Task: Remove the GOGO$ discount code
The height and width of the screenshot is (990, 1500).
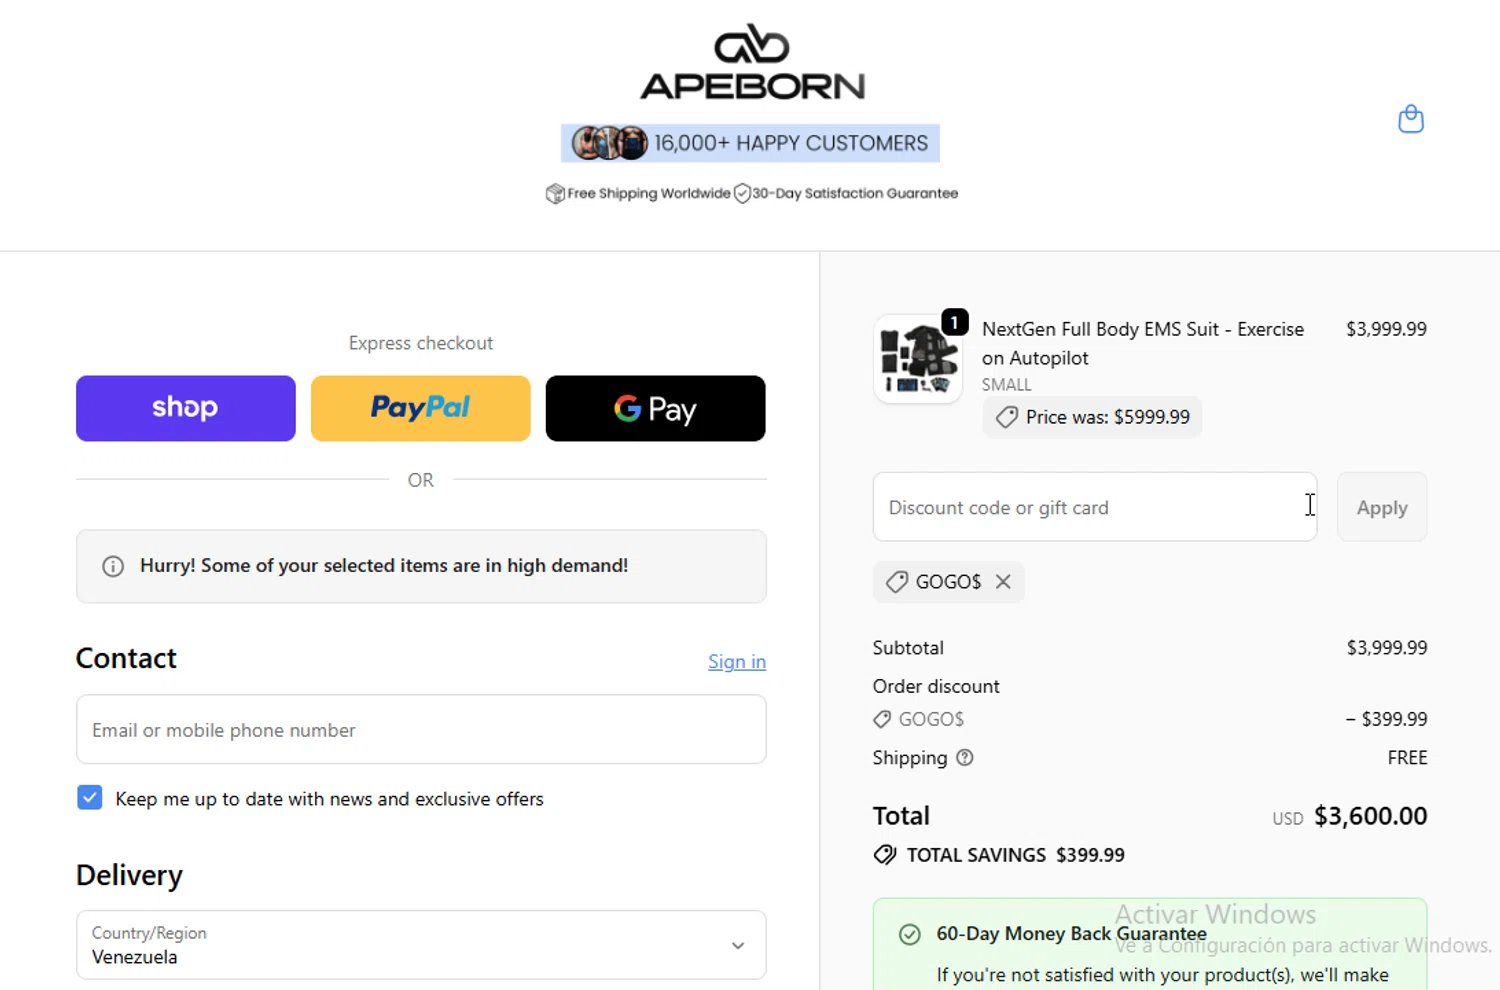Action: (x=1003, y=582)
